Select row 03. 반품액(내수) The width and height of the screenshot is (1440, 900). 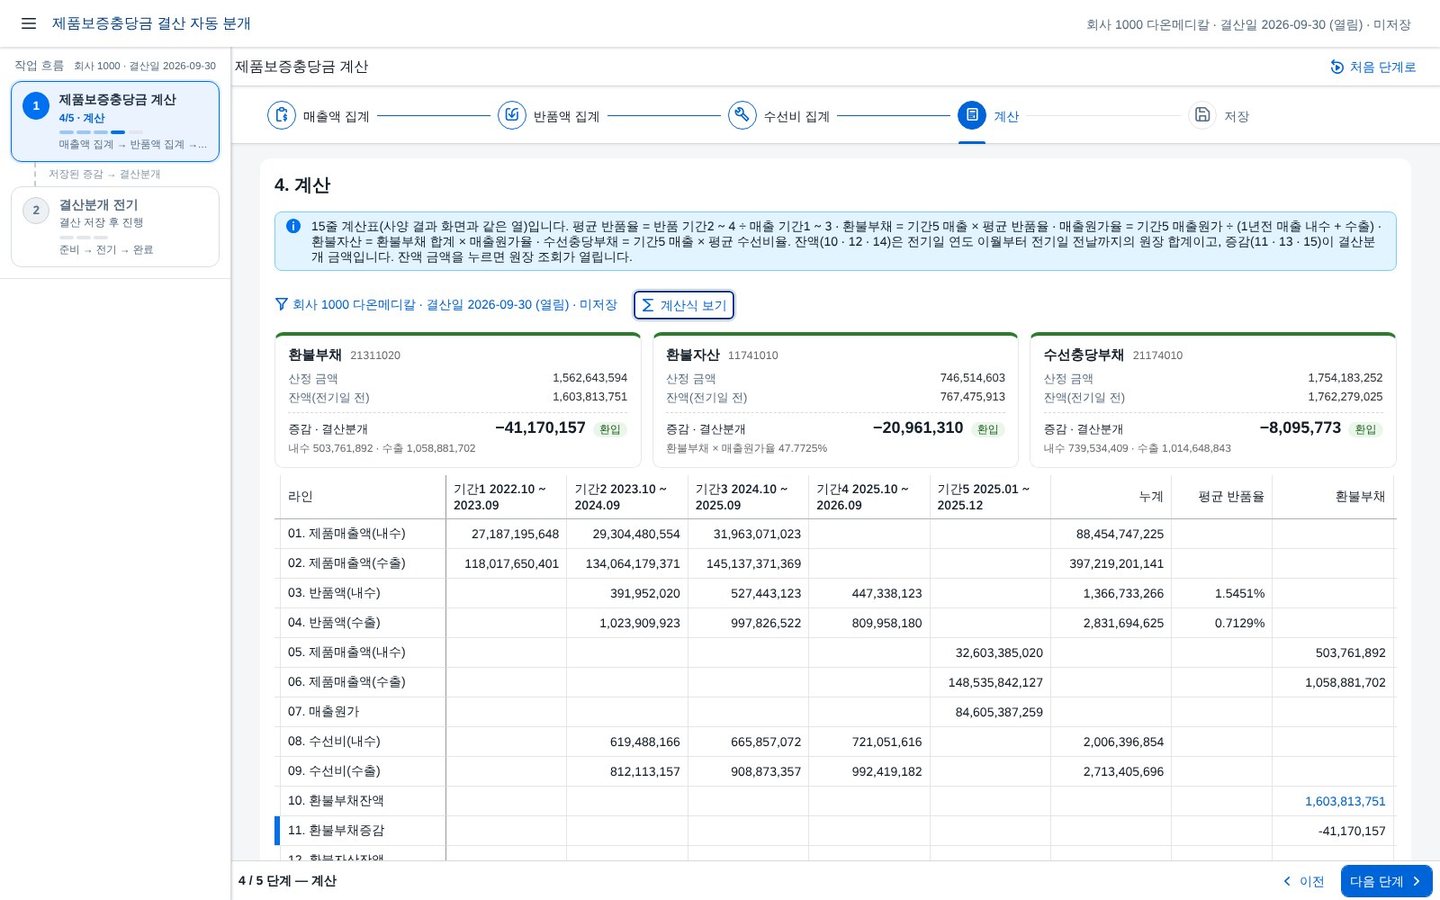coord(835,593)
